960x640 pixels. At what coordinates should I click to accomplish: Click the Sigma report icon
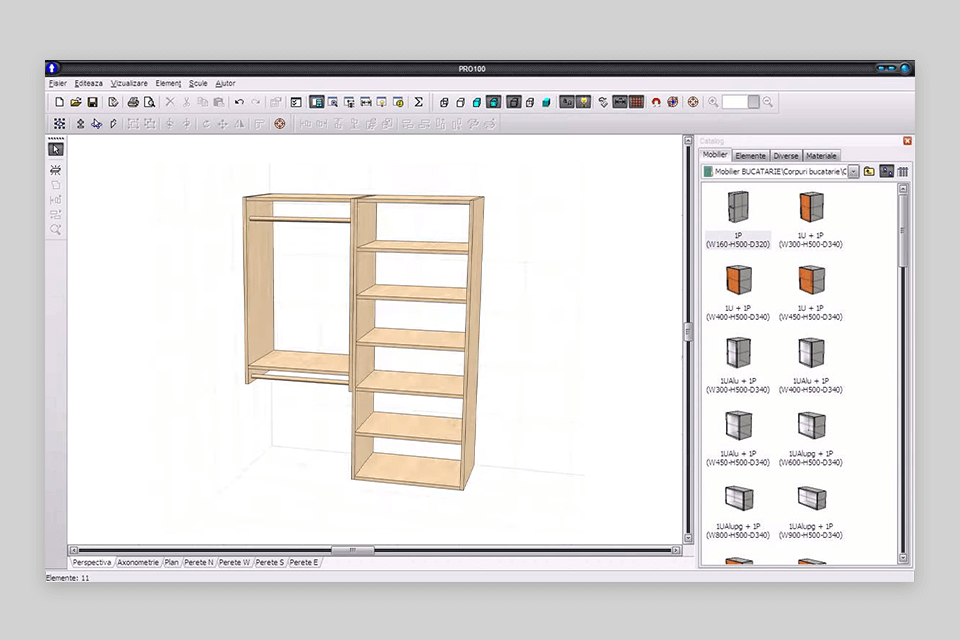(x=418, y=102)
